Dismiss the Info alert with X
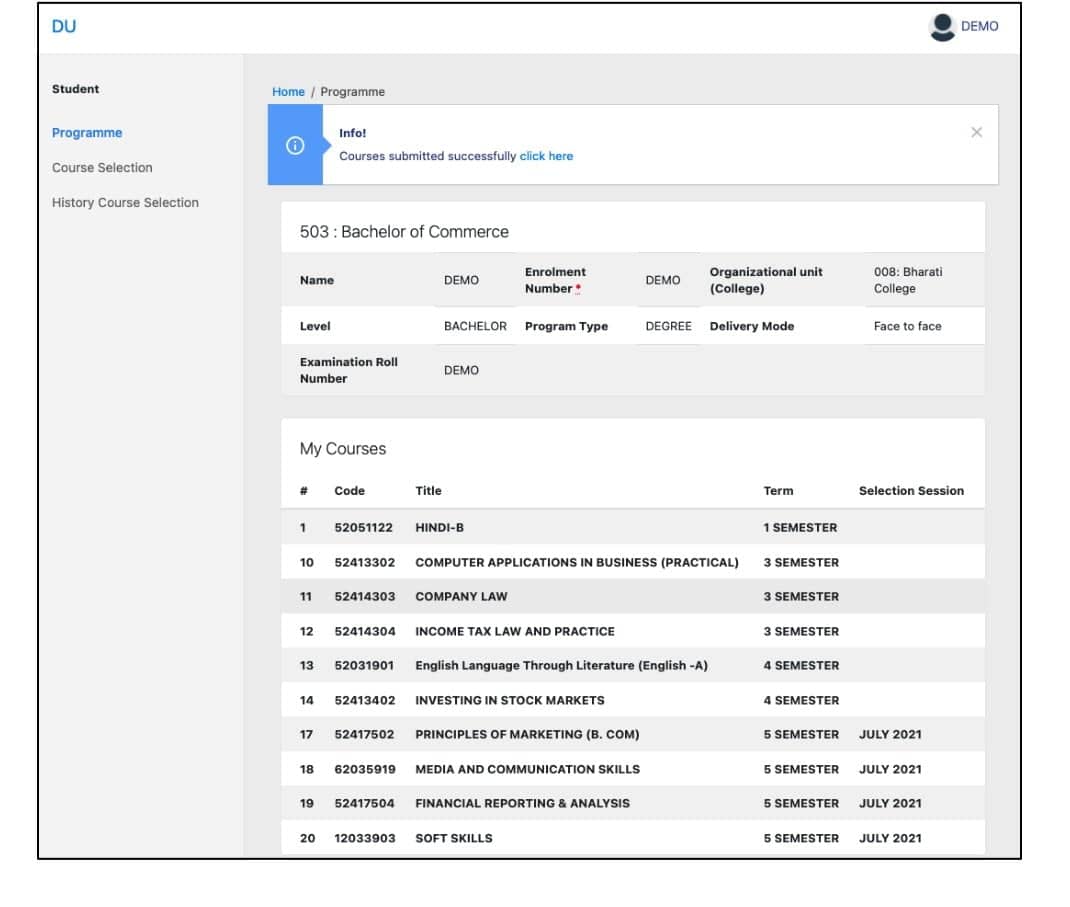The image size is (1070, 907). tap(977, 132)
